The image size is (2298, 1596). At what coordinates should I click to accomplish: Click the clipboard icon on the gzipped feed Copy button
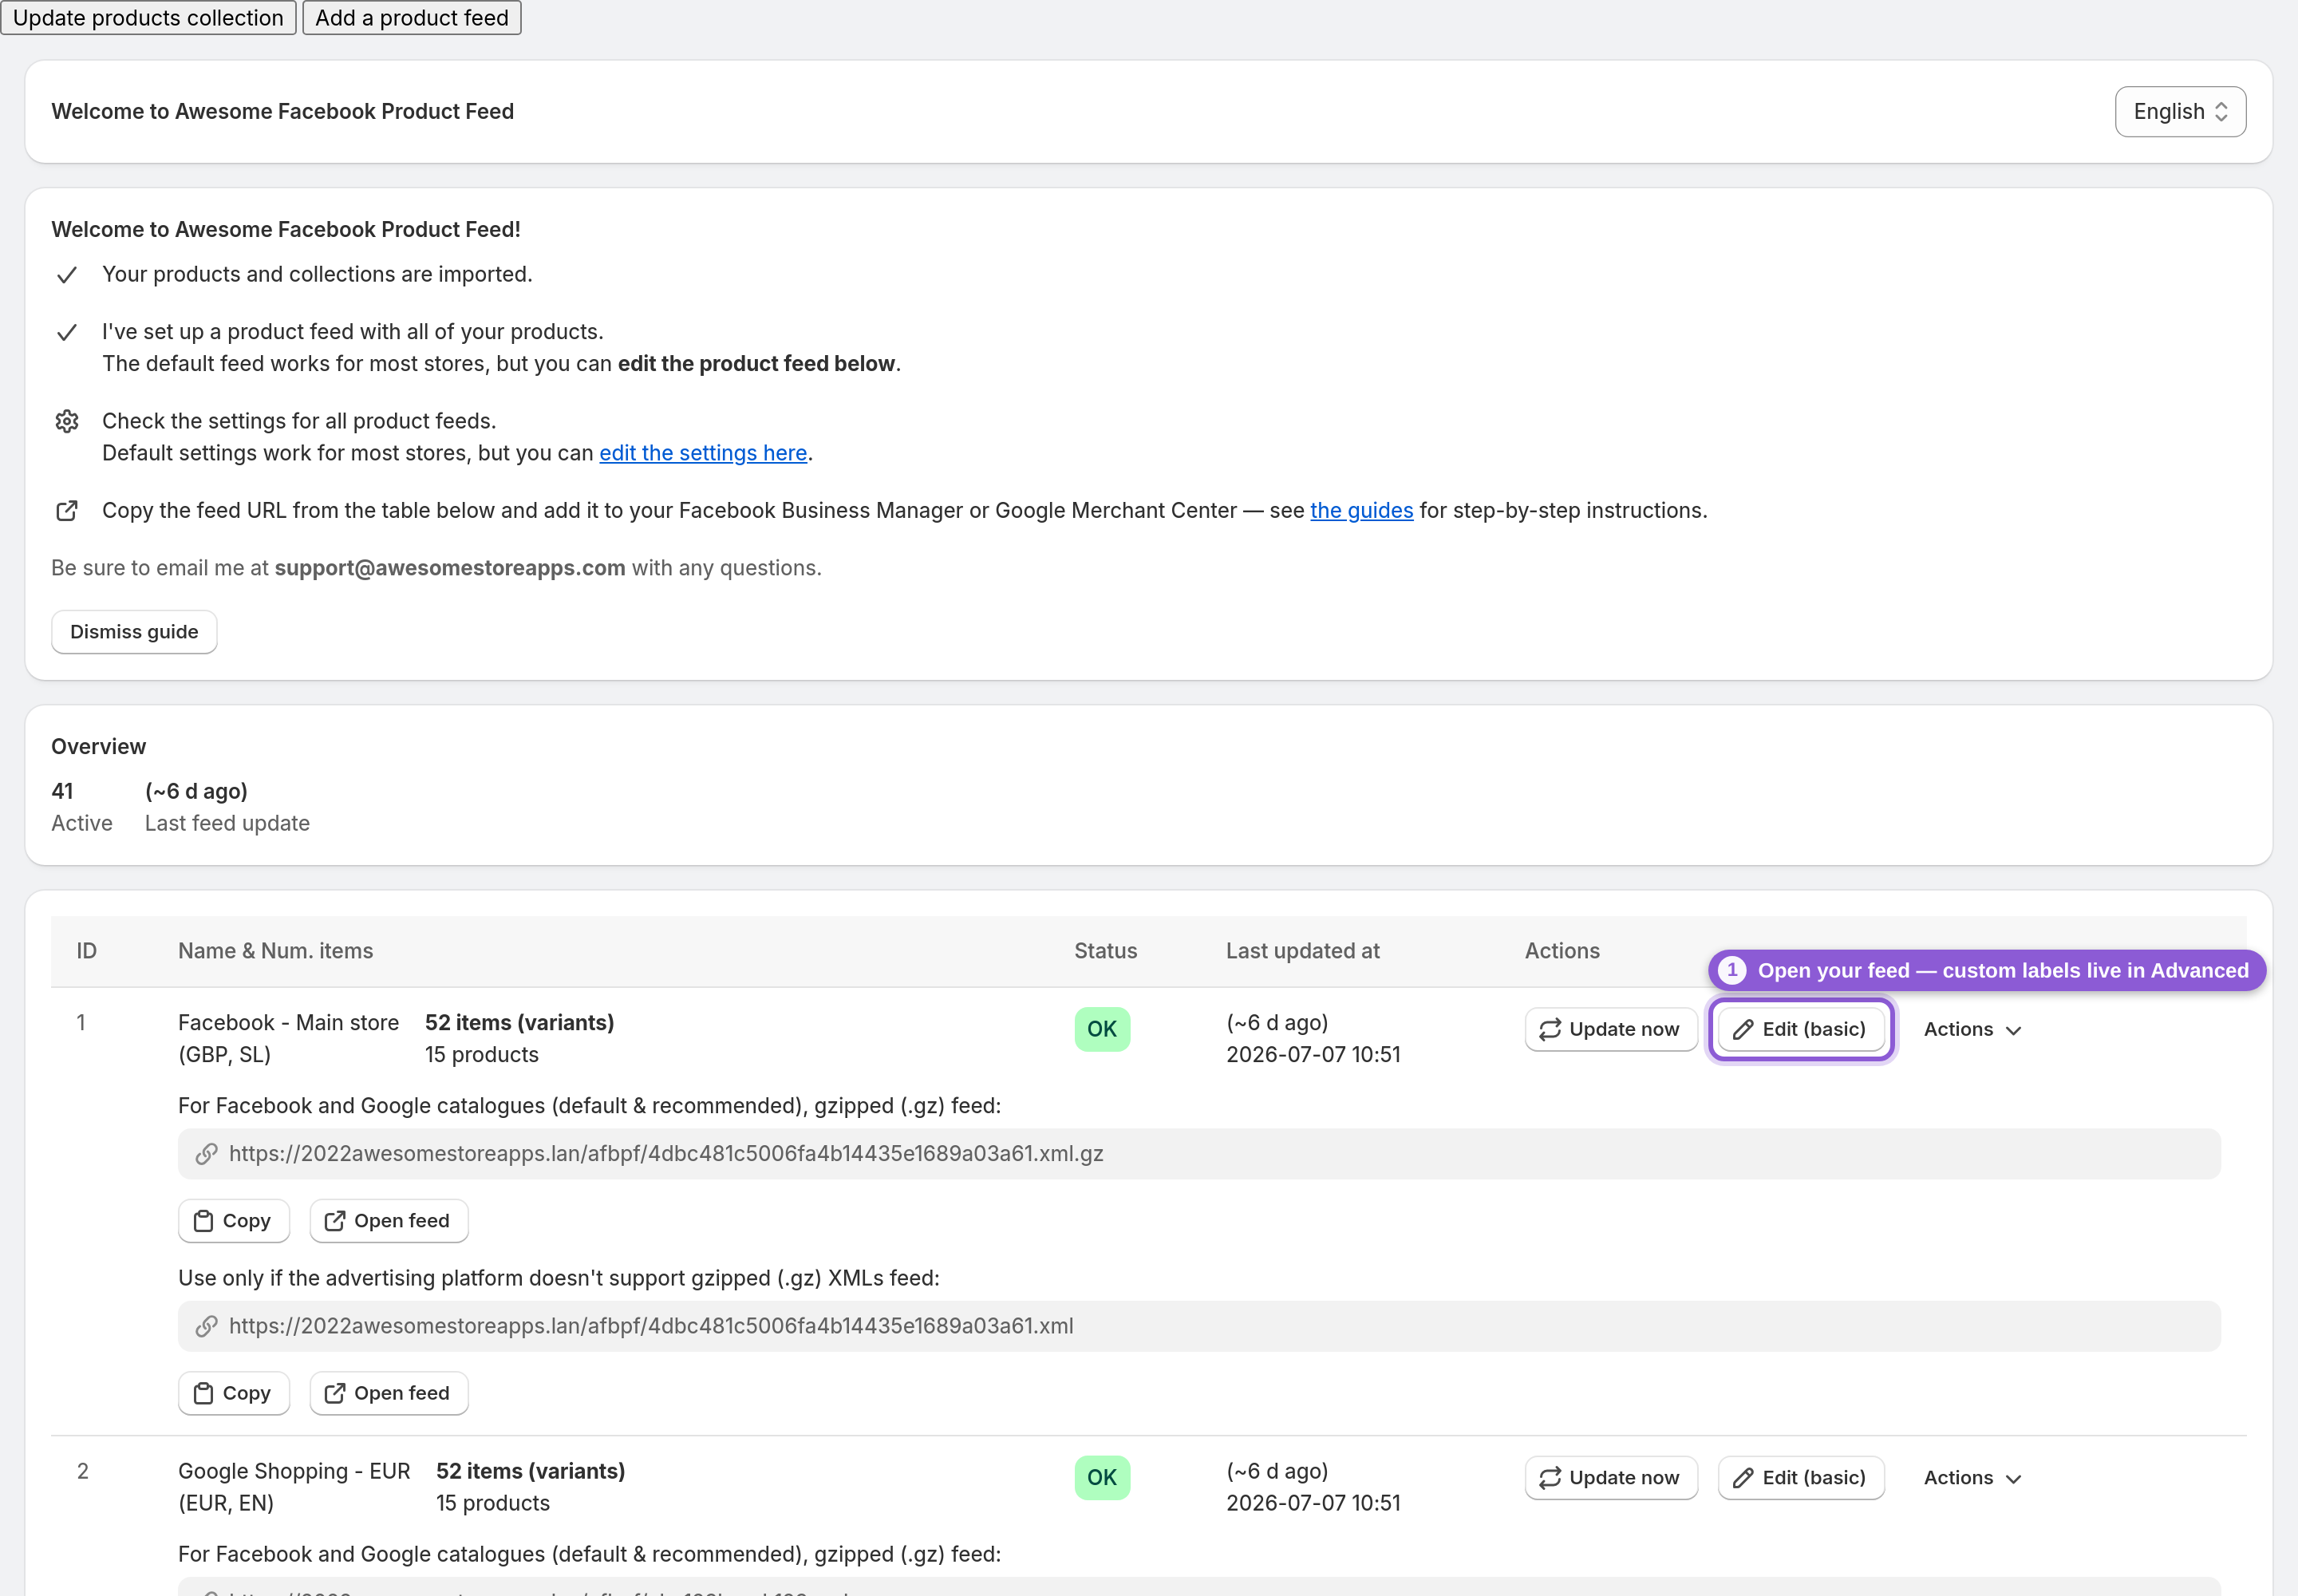point(203,1221)
